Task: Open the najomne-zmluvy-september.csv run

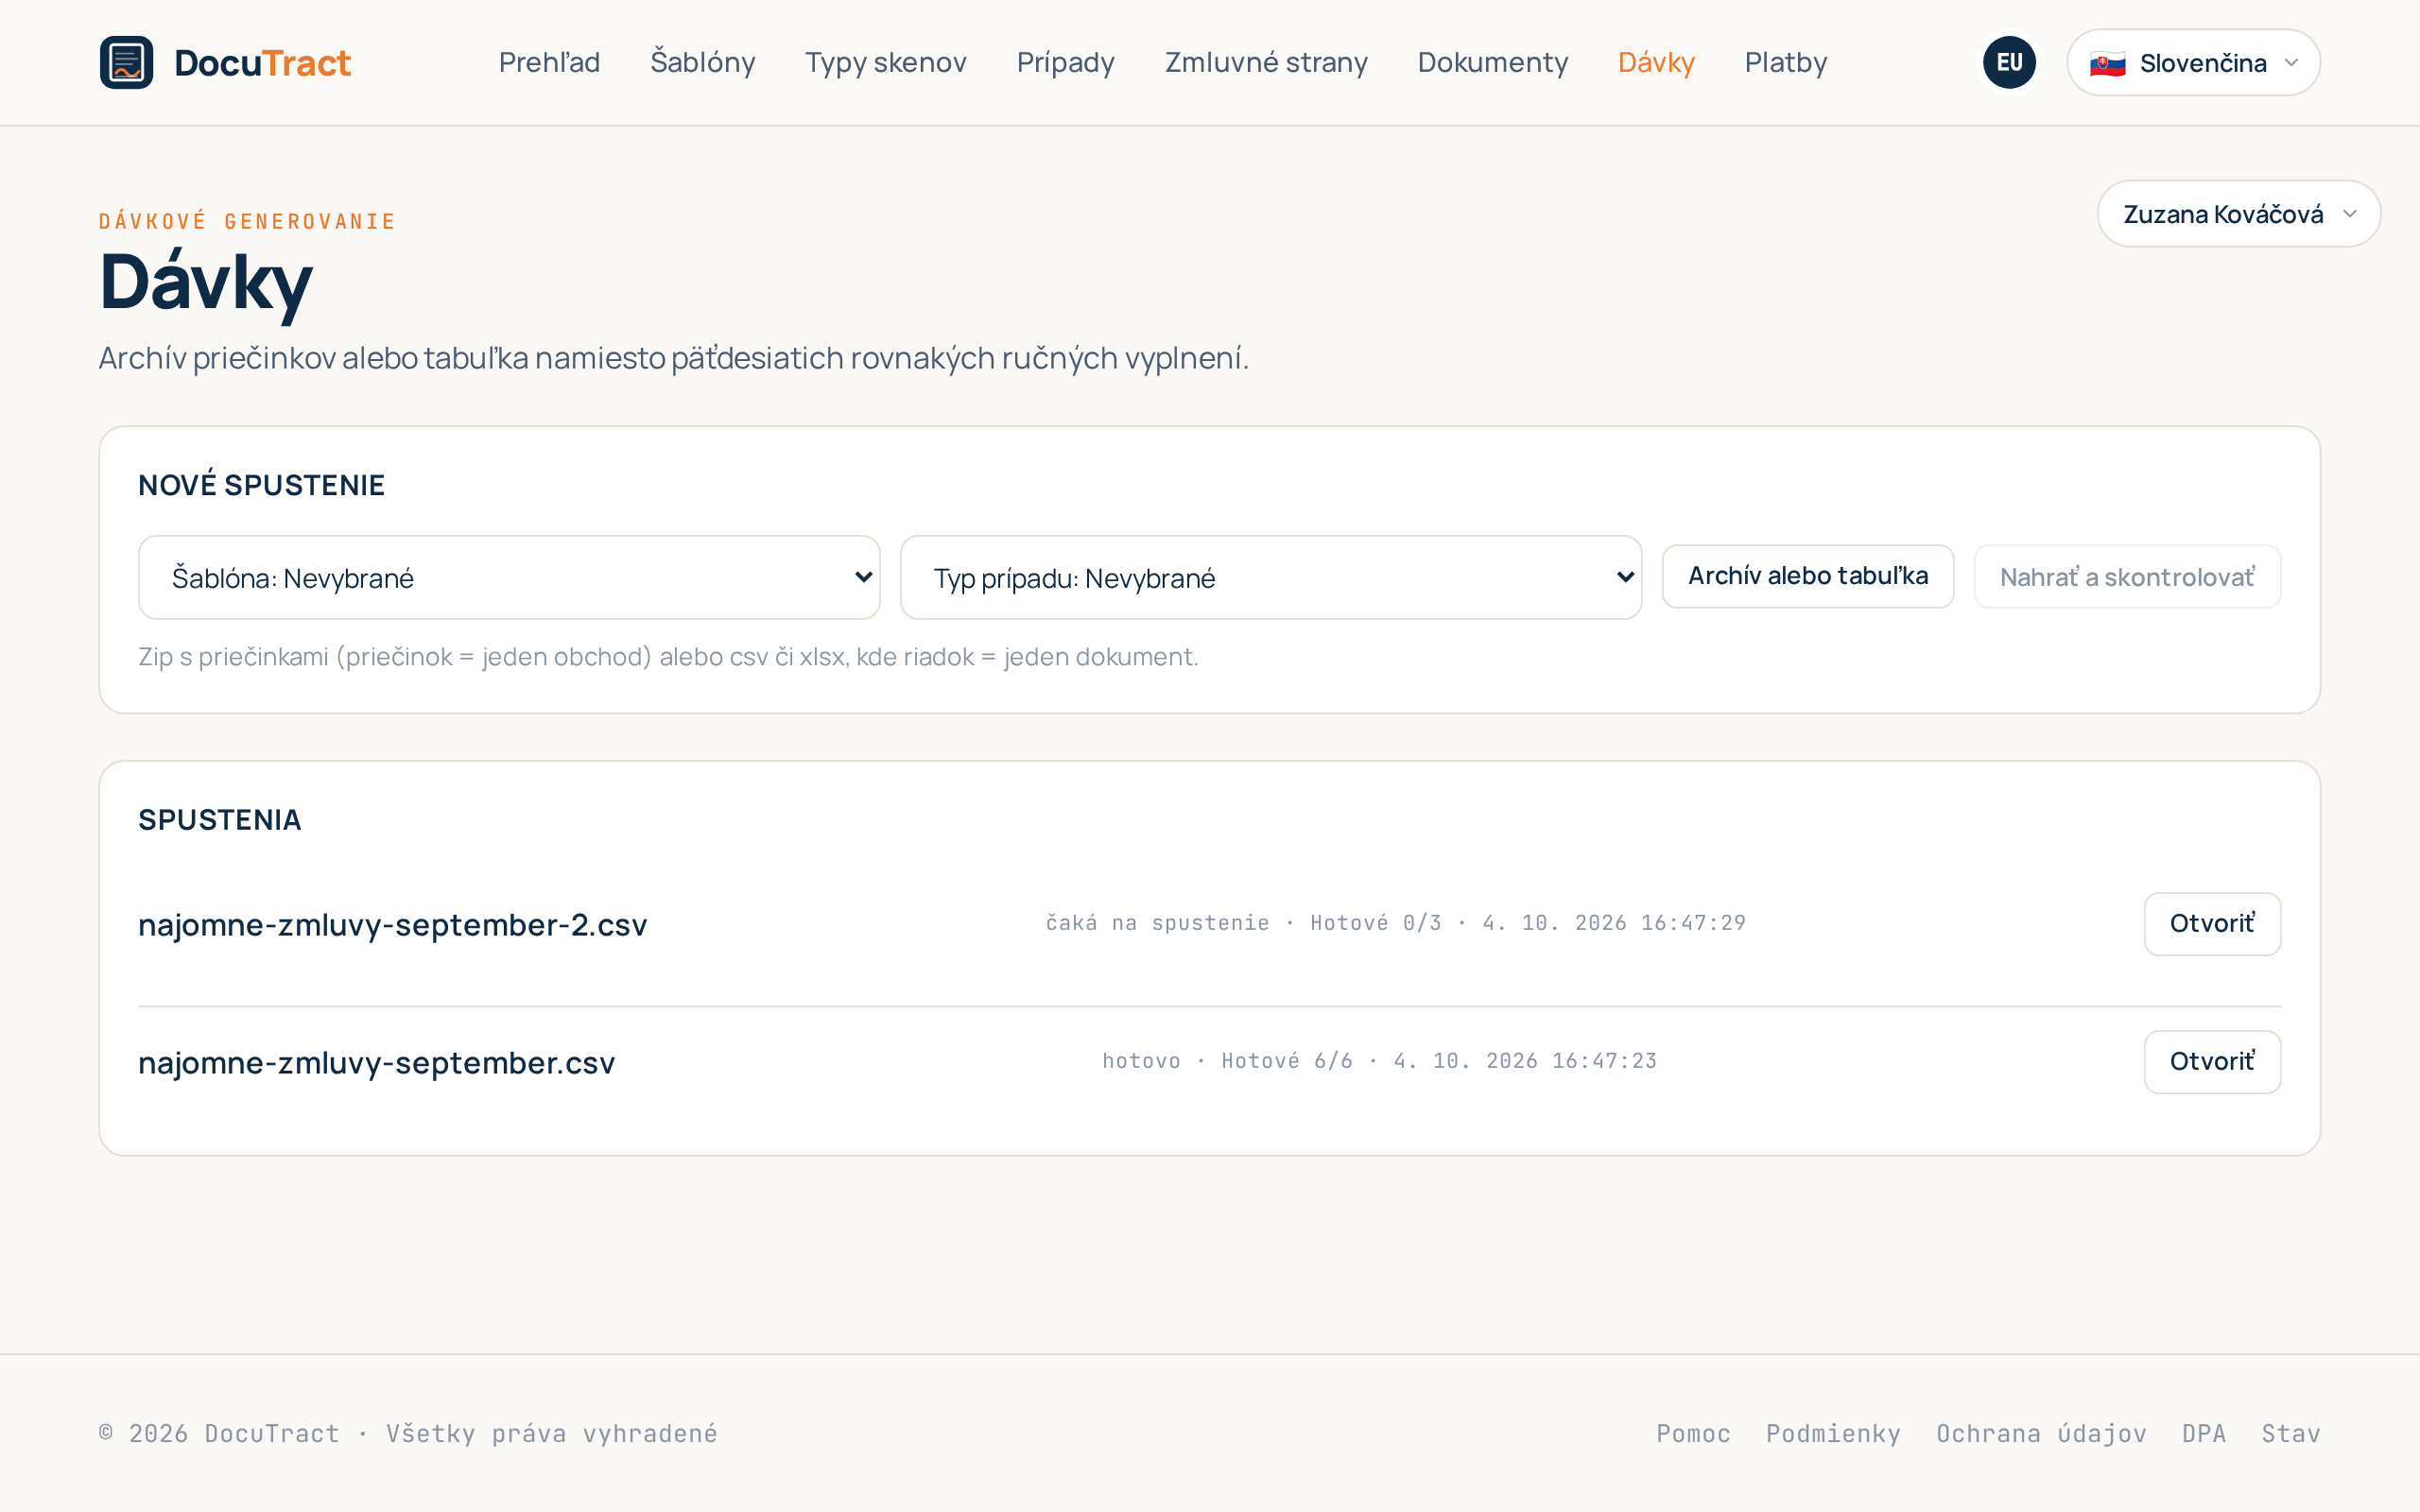Action: pos(2212,1062)
